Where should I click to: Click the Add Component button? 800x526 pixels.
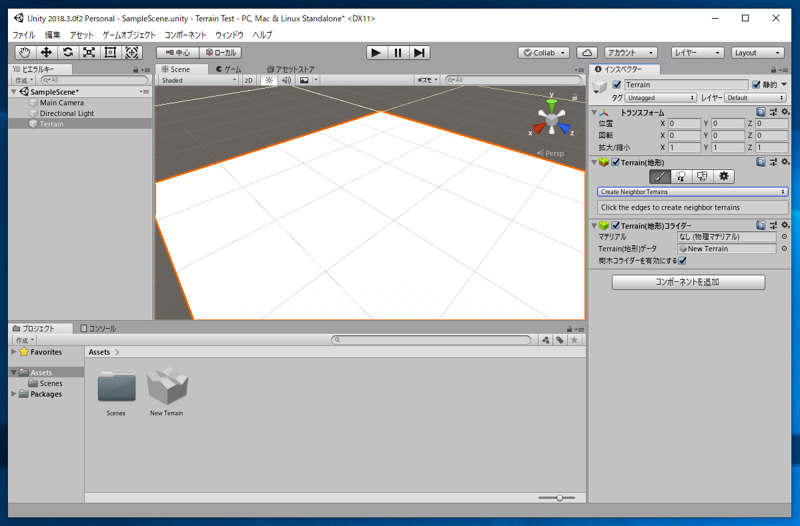click(x=688, y=282)
